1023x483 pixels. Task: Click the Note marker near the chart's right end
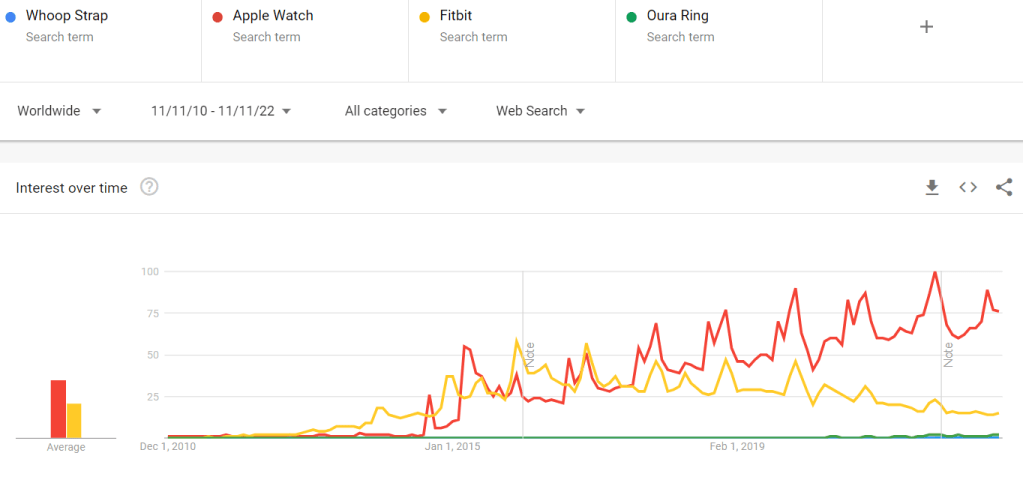pyautogui.click(x=948, y=355)
